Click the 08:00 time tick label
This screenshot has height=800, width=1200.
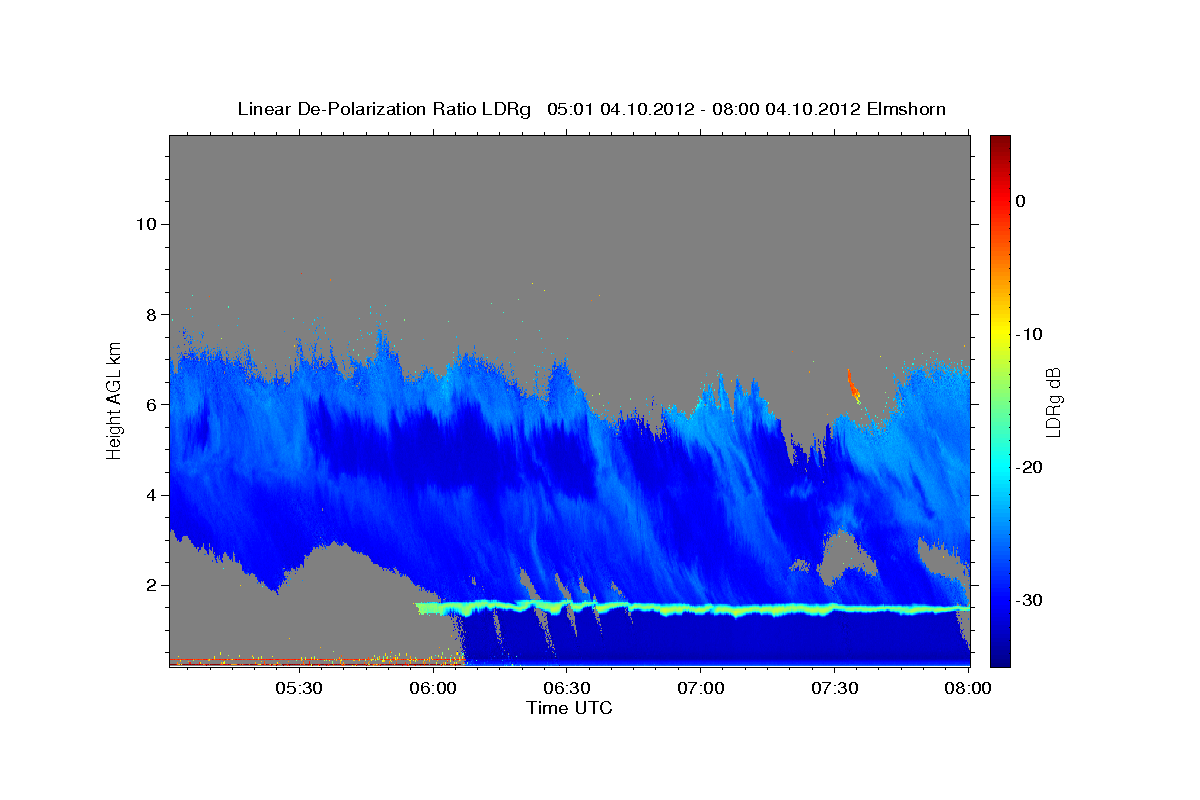(x=967, y=689)
